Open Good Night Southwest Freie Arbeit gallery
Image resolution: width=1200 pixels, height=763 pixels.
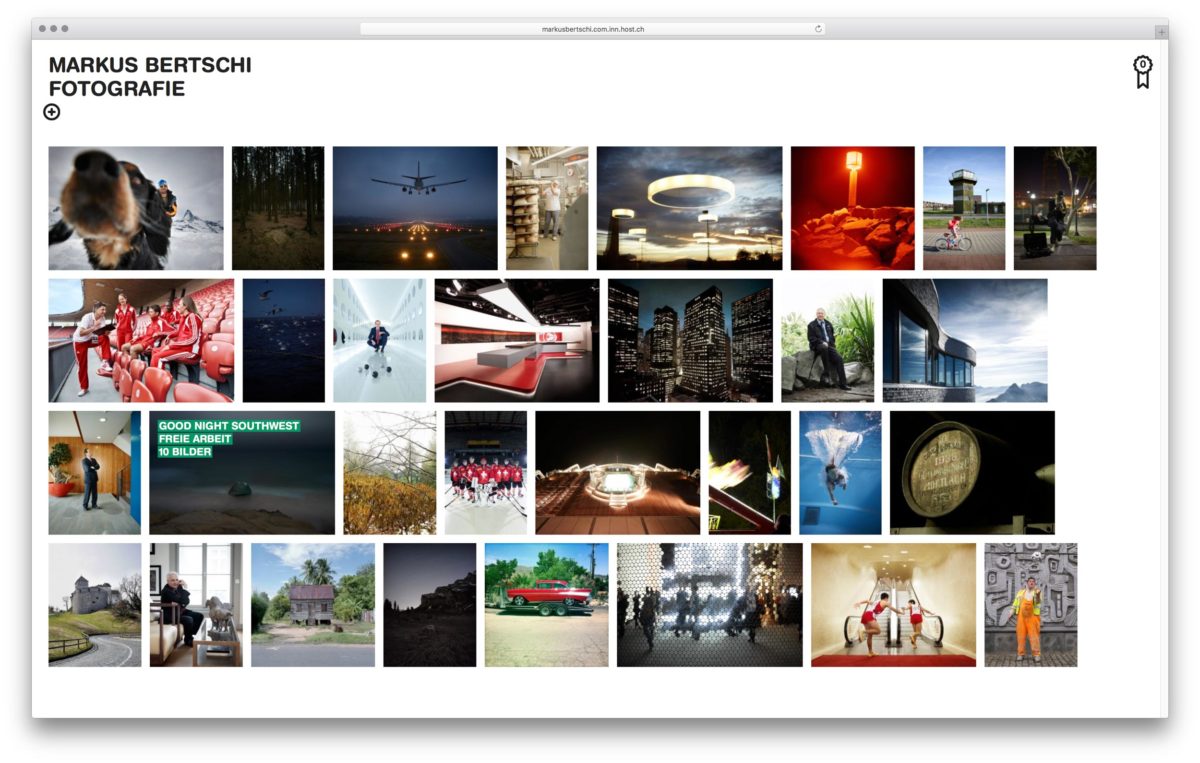pyautogui.click(x=241, y=472)
